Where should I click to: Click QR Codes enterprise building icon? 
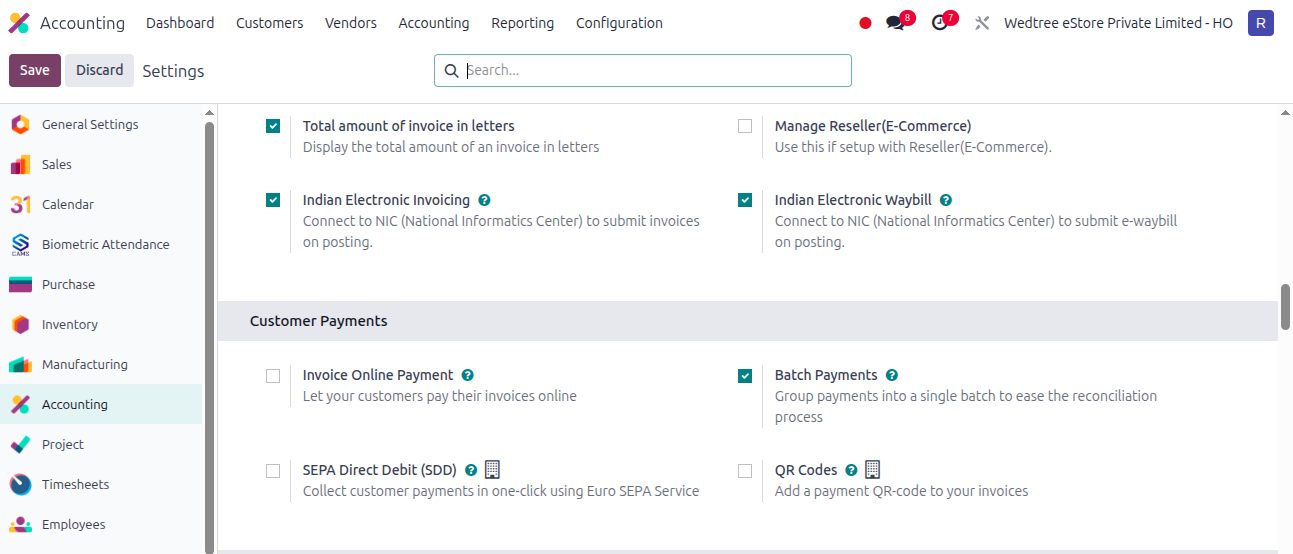point(873,469)
